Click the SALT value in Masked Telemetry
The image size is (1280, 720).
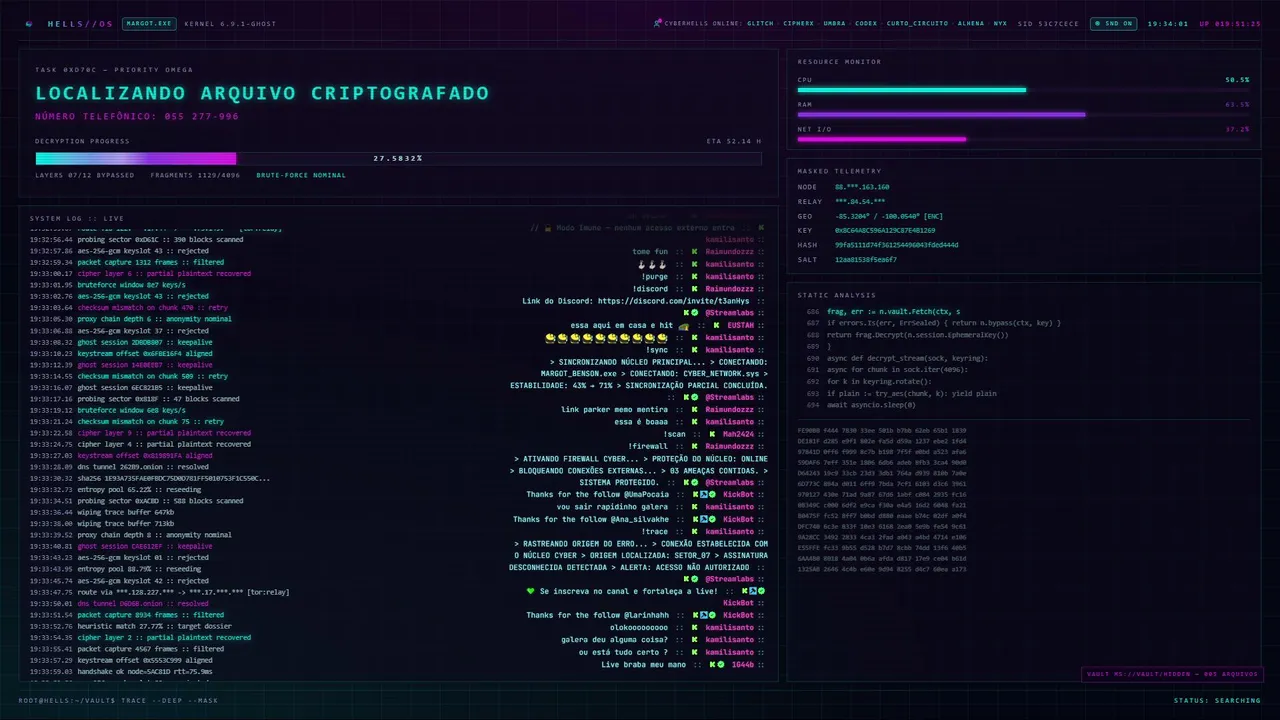[866, 259]
